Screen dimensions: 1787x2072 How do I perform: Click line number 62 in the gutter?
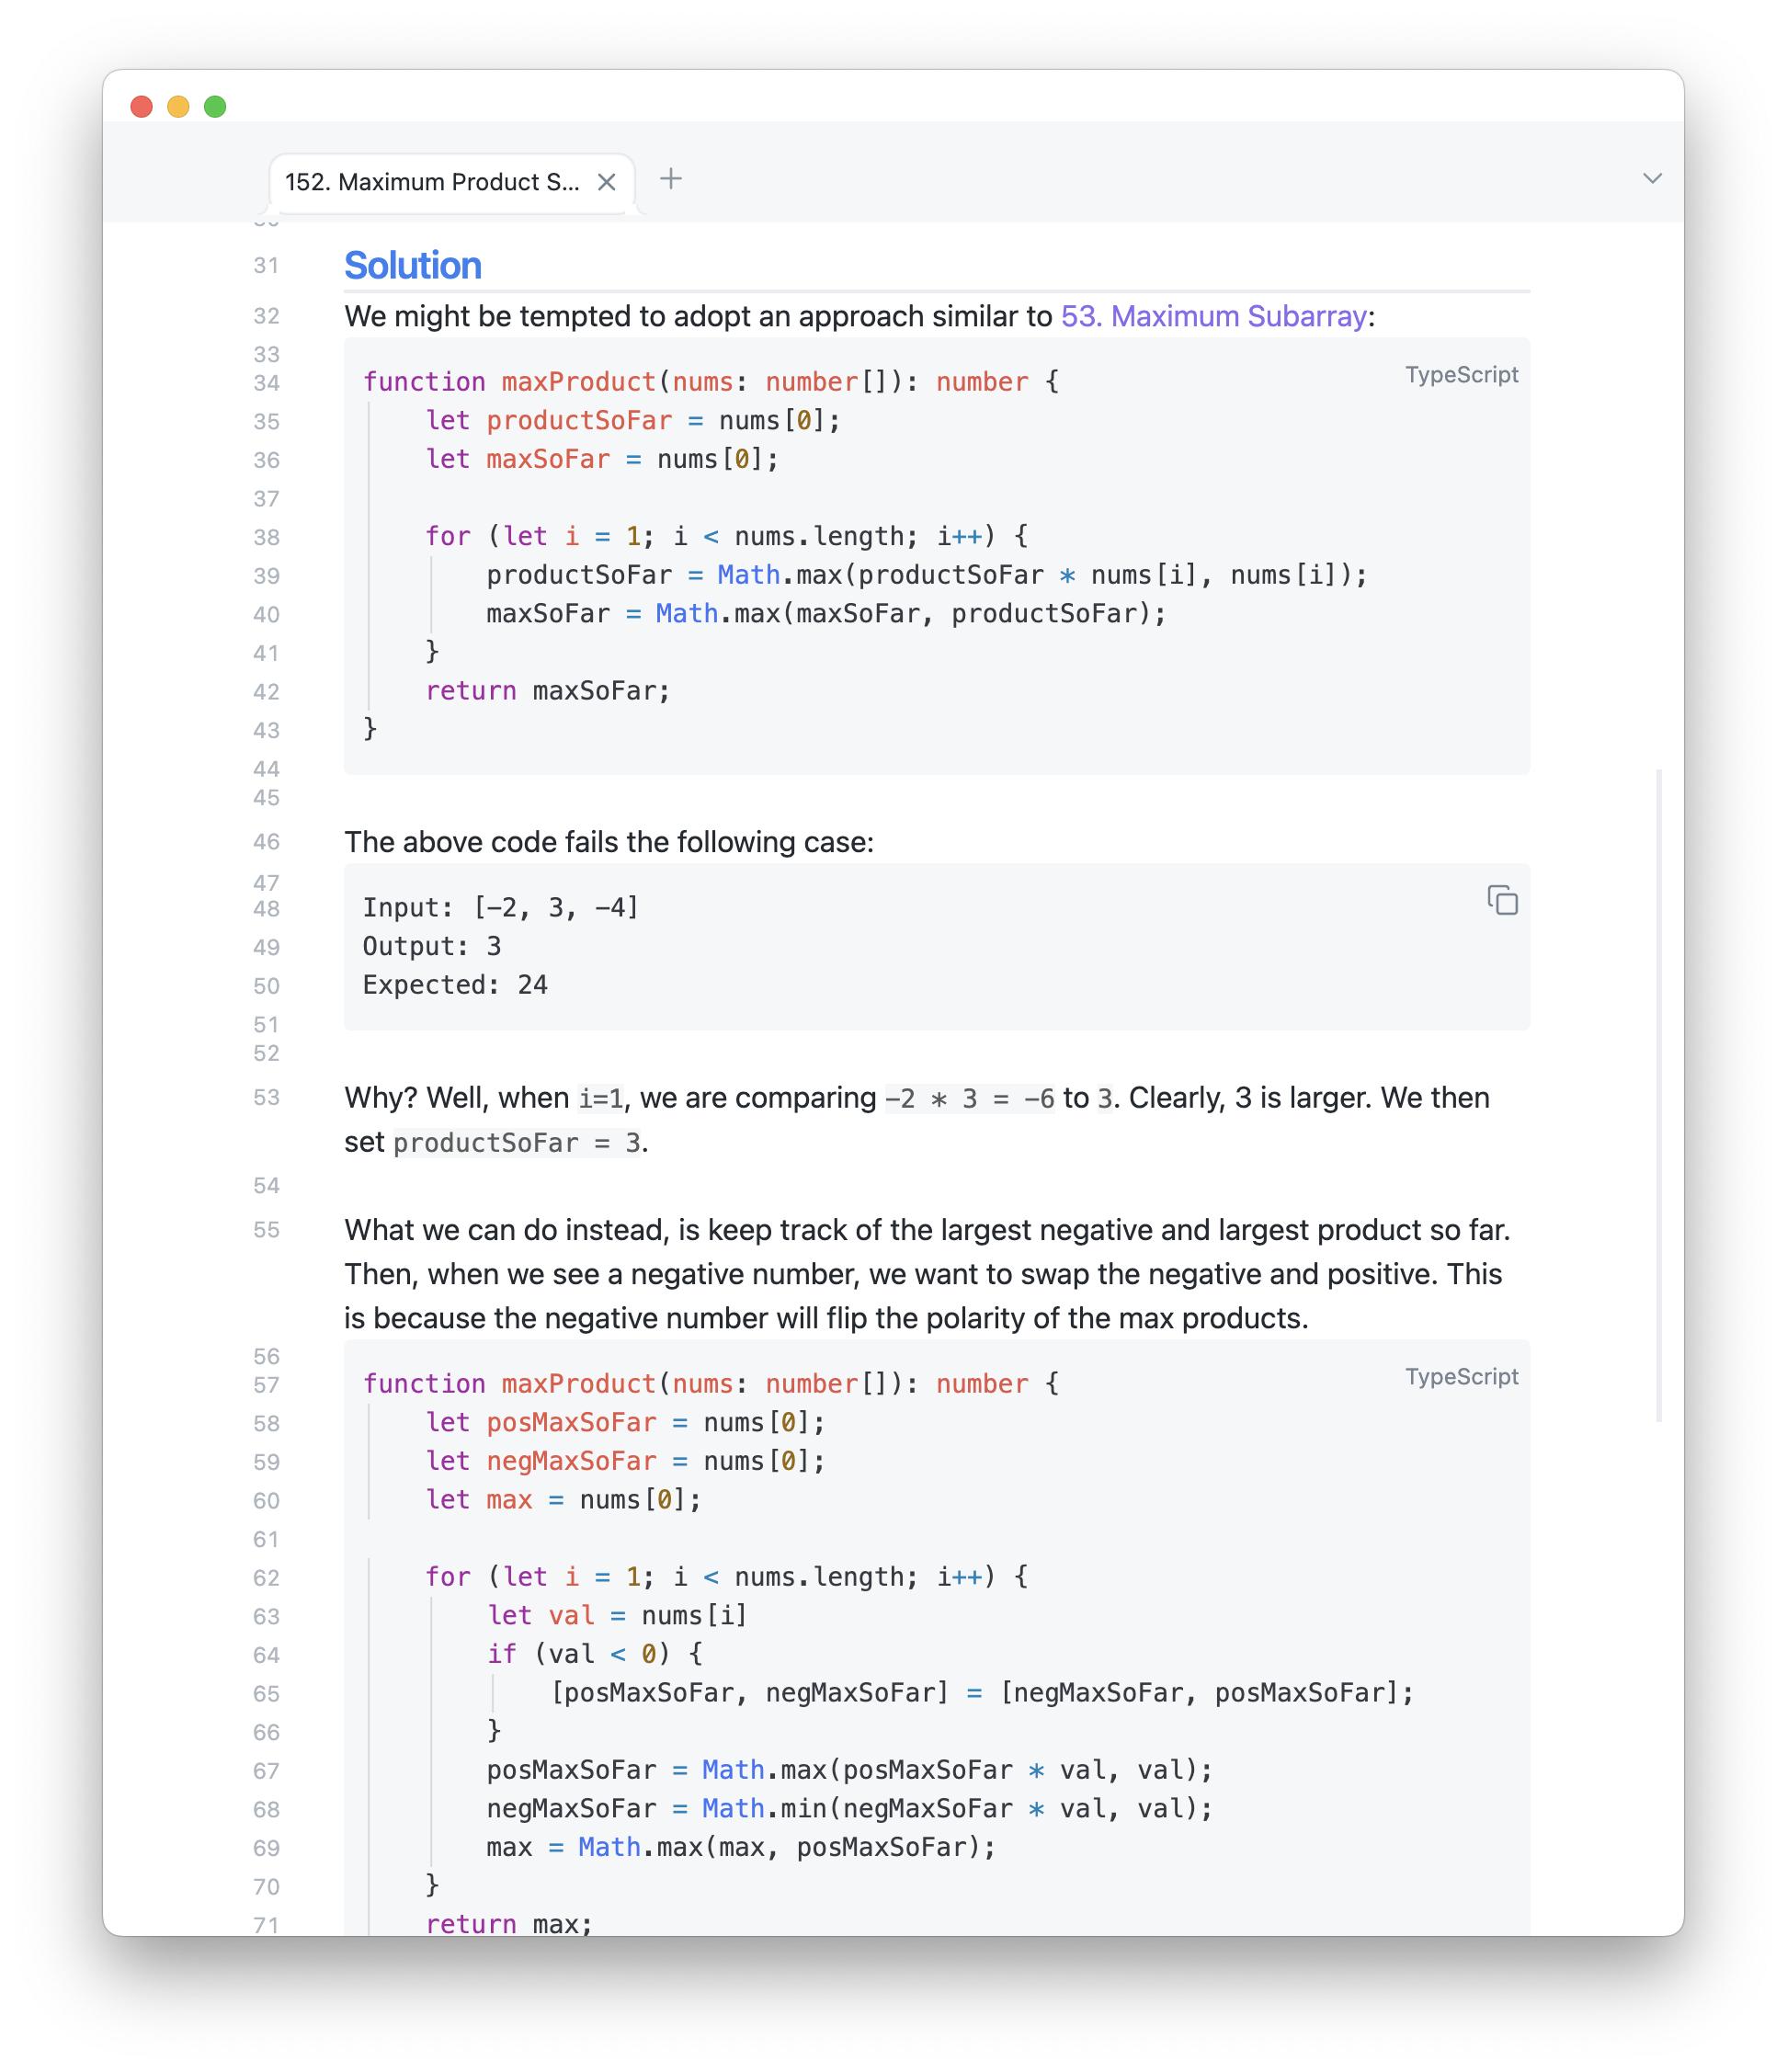pos(266,1578)
